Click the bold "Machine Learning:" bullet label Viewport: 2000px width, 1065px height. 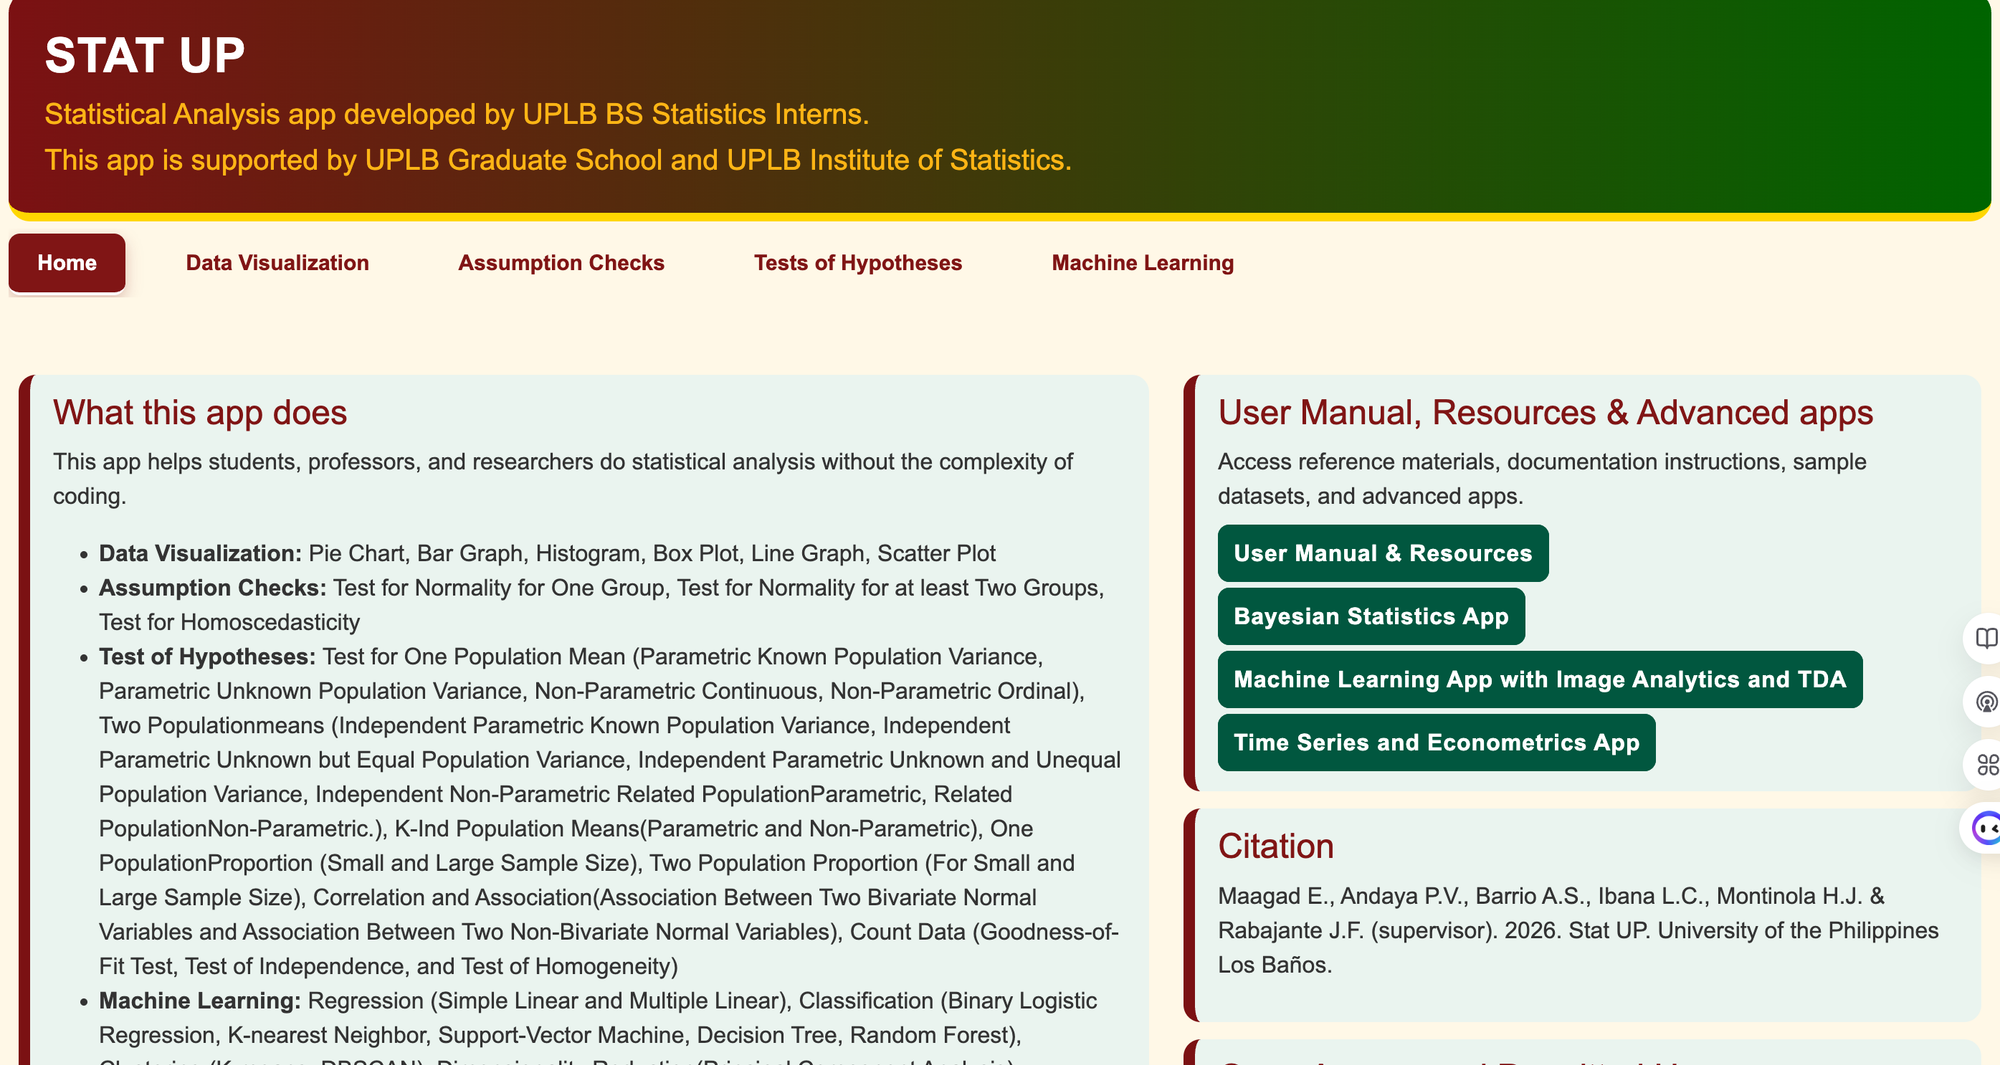[x=200, y=1001]
